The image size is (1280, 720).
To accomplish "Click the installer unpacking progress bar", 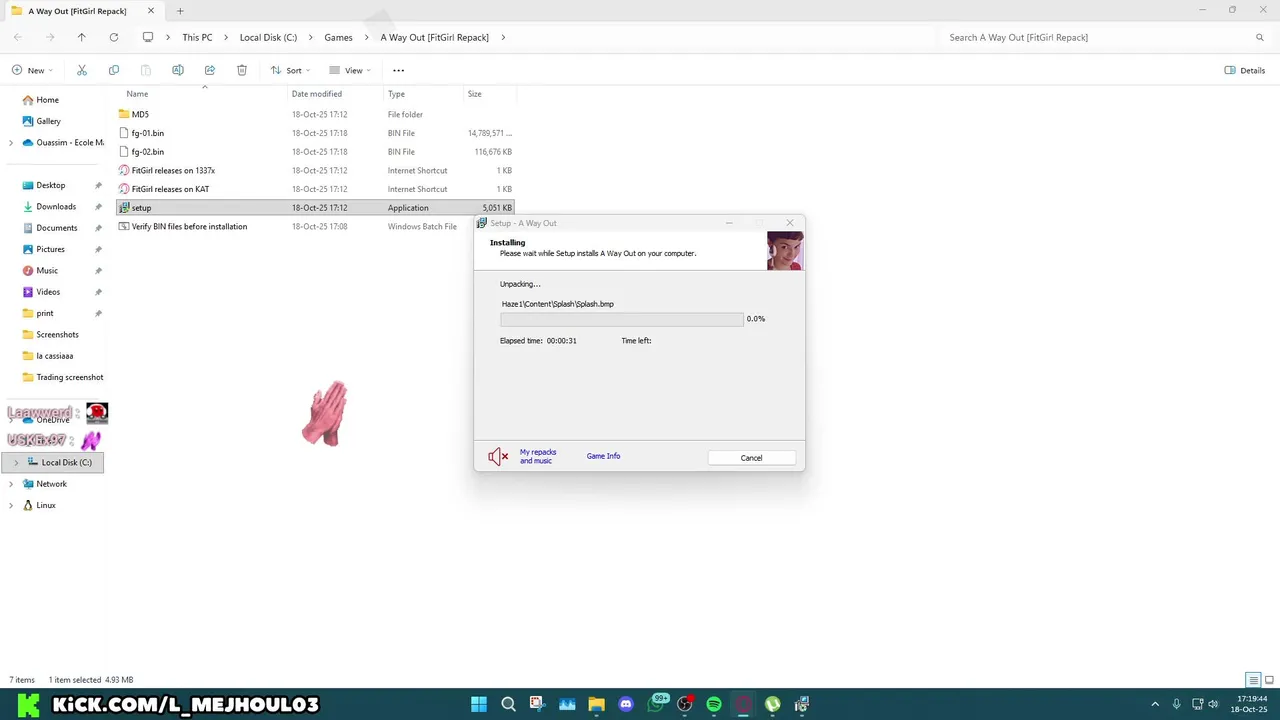I will coord(622,319).
